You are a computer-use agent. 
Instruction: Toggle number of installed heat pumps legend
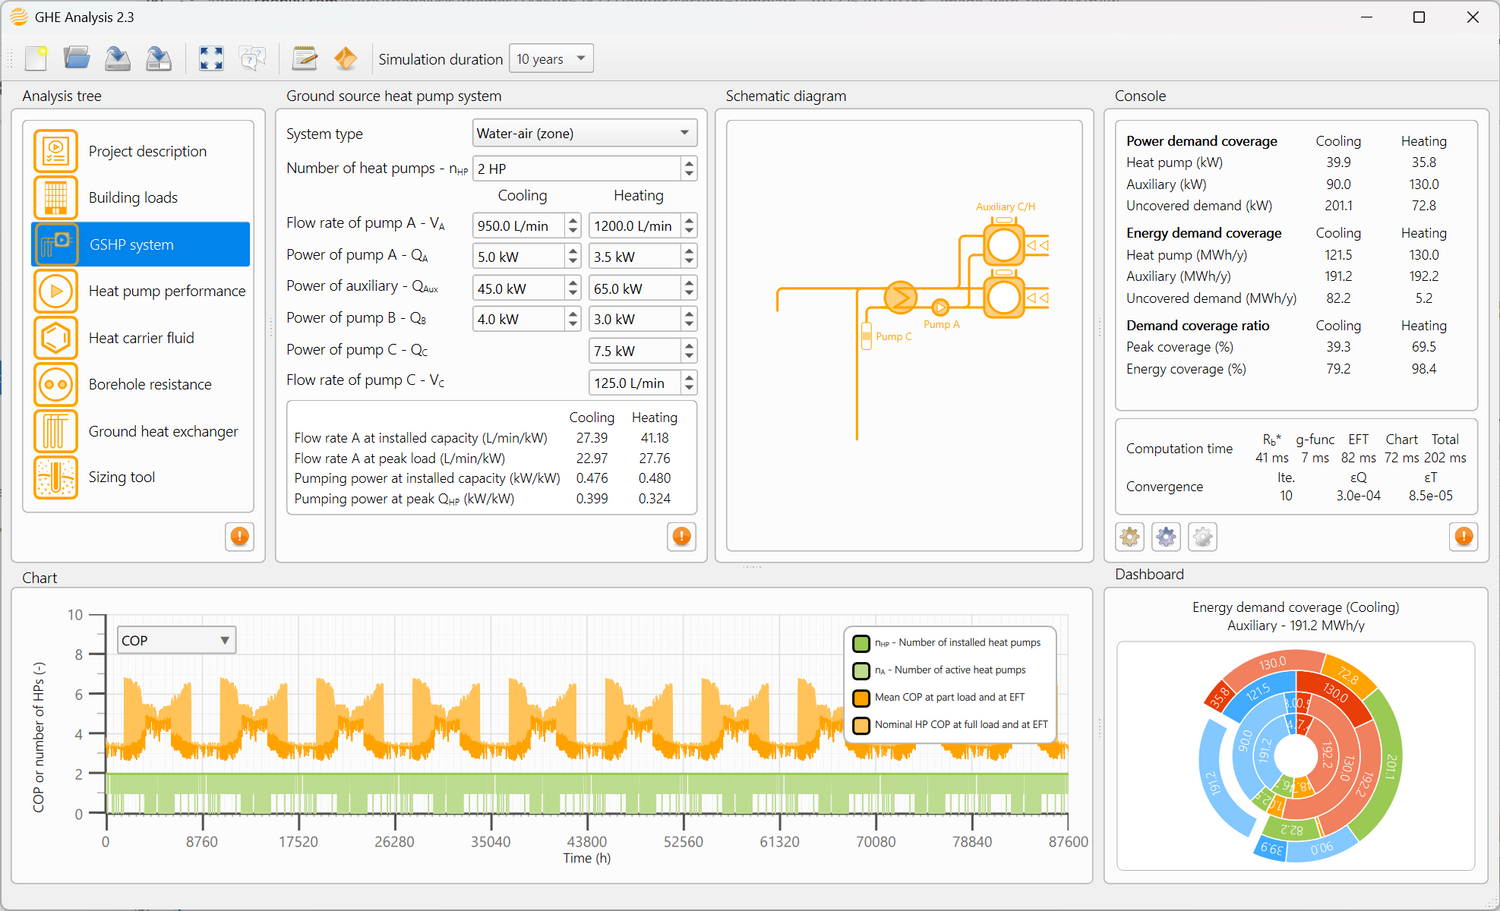(861, 643)
